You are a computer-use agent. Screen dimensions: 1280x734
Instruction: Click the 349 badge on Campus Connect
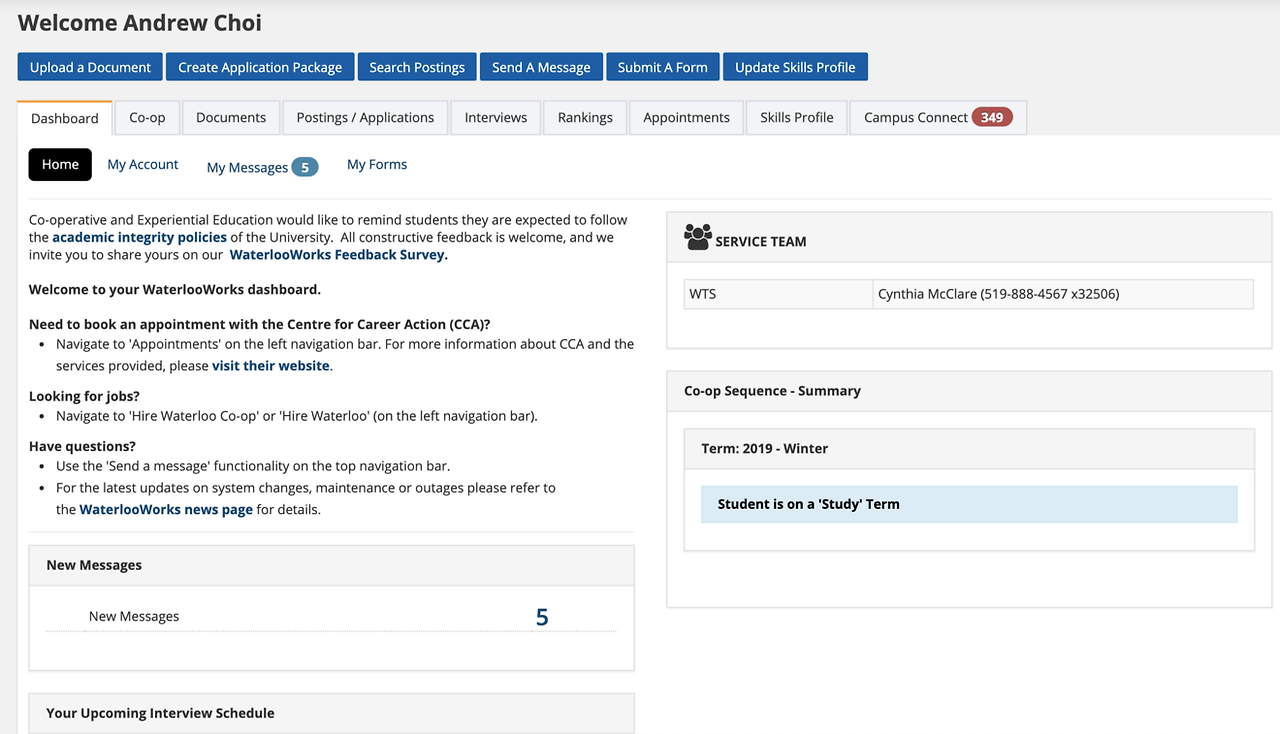tap(992, 117)
